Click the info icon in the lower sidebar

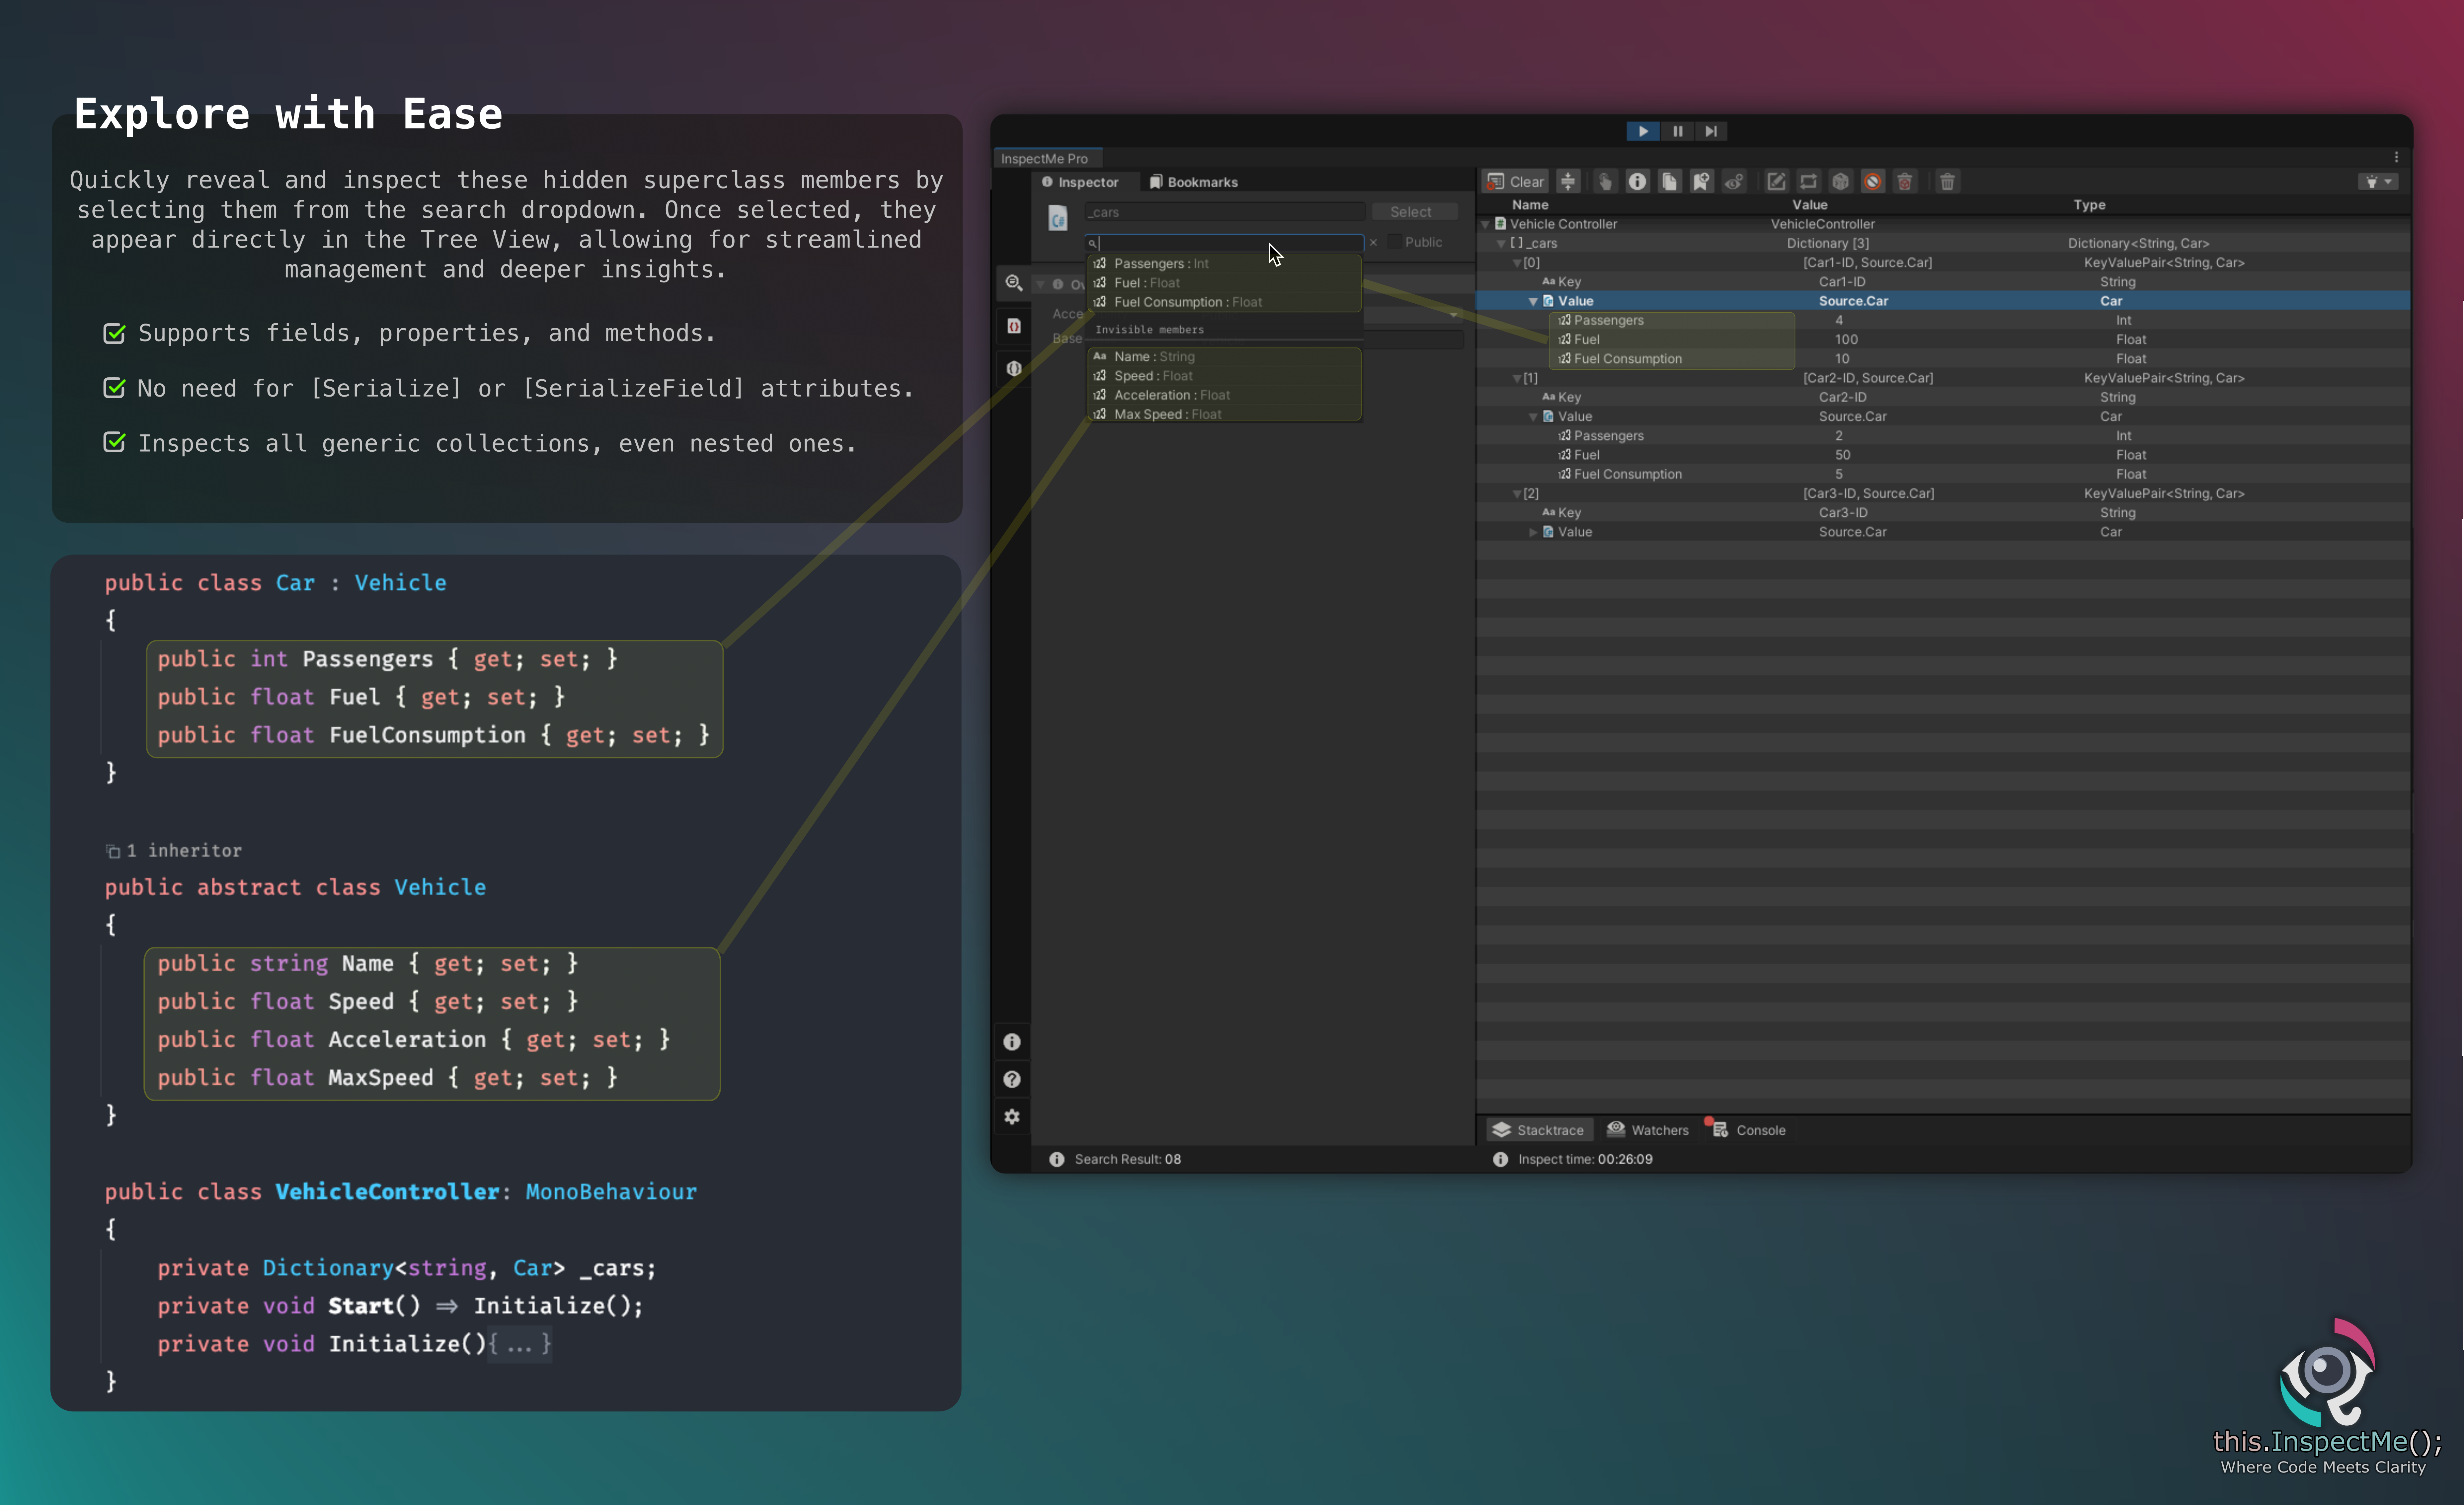[x=1012, y=1042]
